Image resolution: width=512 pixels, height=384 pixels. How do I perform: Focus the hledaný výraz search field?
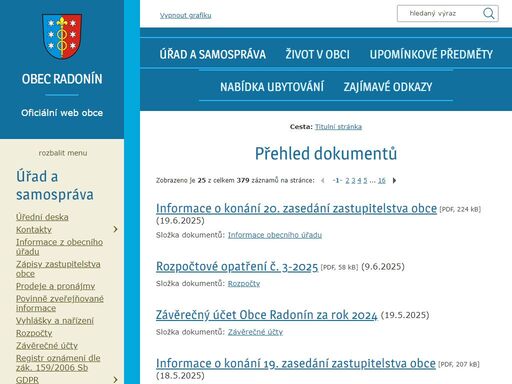(x=440, y=13)
